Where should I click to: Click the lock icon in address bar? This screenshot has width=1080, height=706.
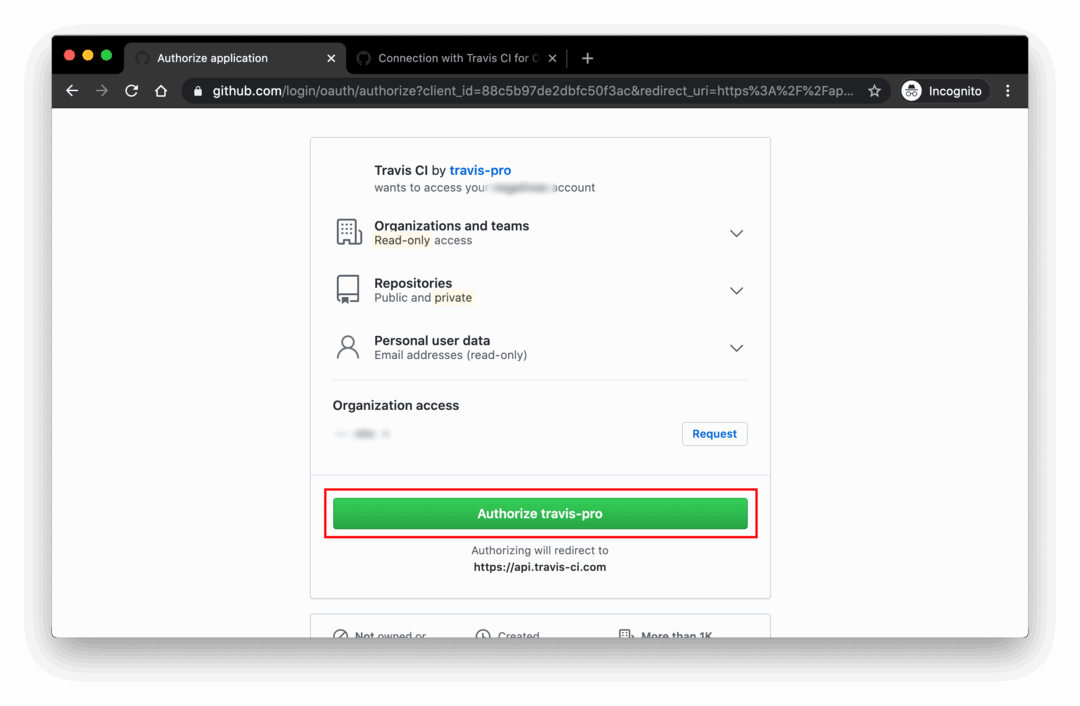198,91
